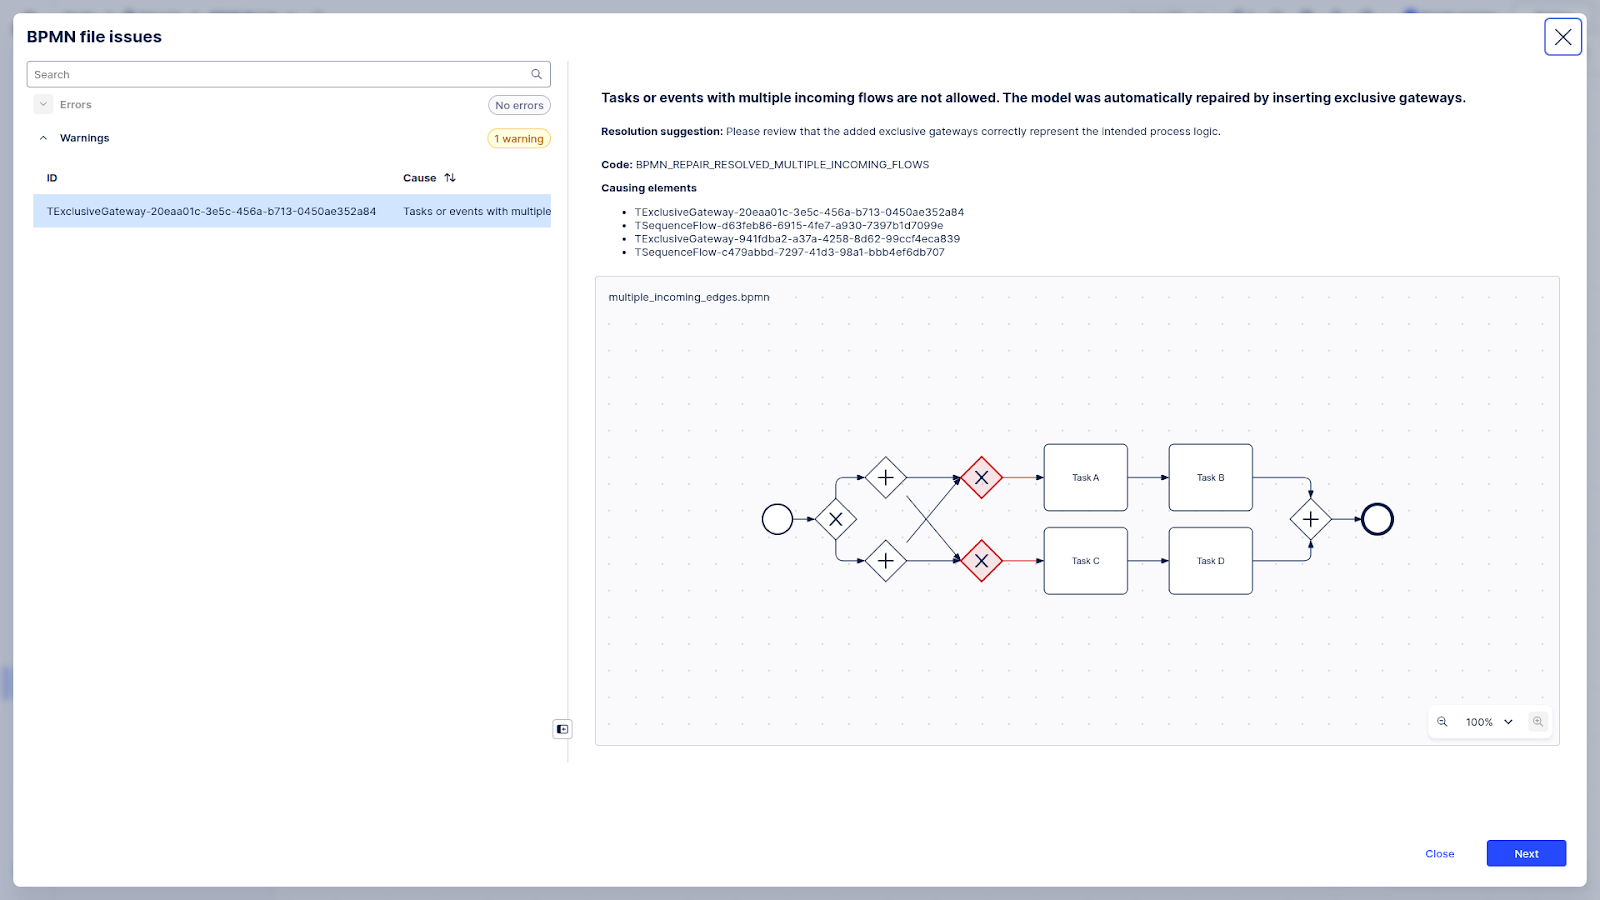Click the zoom in magnifier icon

(x=1538, y=722)
